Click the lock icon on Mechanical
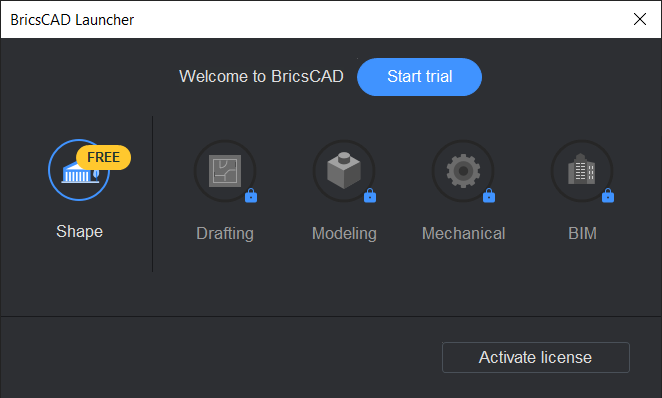Screen dimensions: 662x398 pyautogui.click(x=489, y=195)
